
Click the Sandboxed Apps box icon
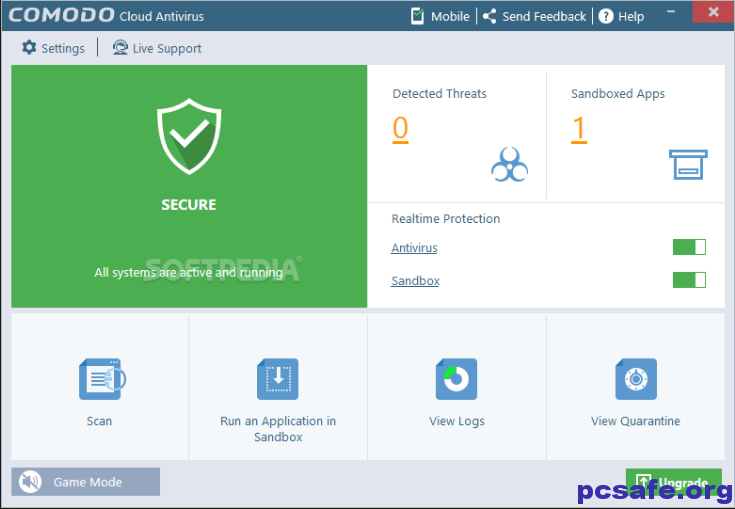[687, 164]
